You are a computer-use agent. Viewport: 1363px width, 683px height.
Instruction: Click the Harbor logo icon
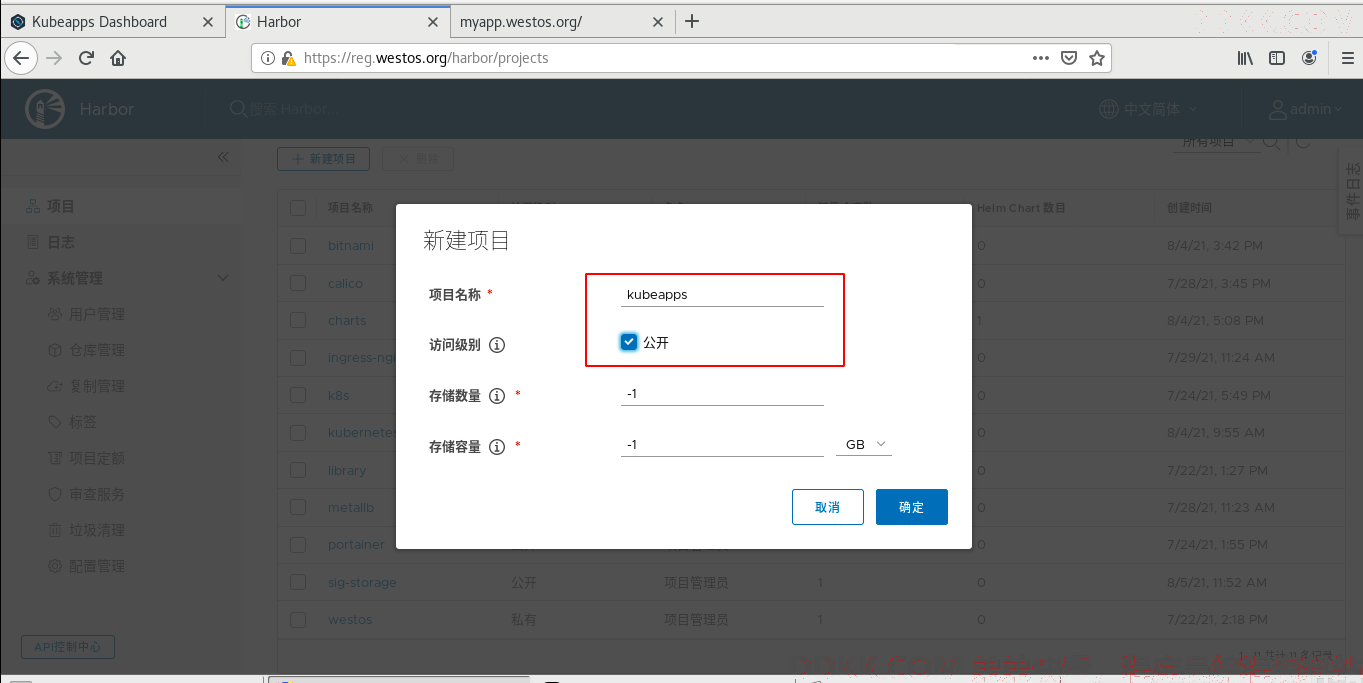pyautogui.click(x=44, y=109)
